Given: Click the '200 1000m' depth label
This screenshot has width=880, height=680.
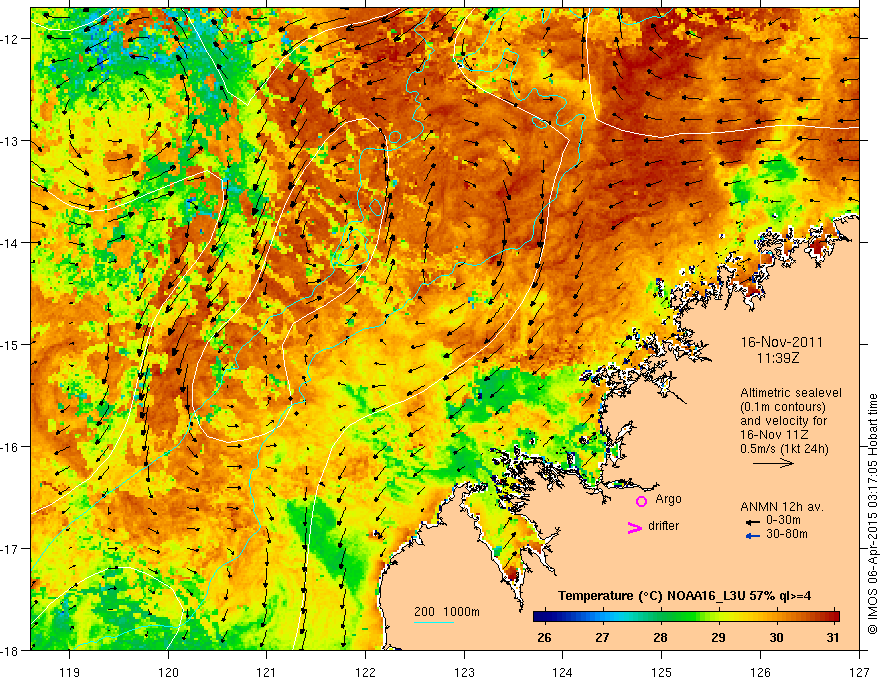Looking at the screenshot, I should pyautogui.click(x=447, y=612).
